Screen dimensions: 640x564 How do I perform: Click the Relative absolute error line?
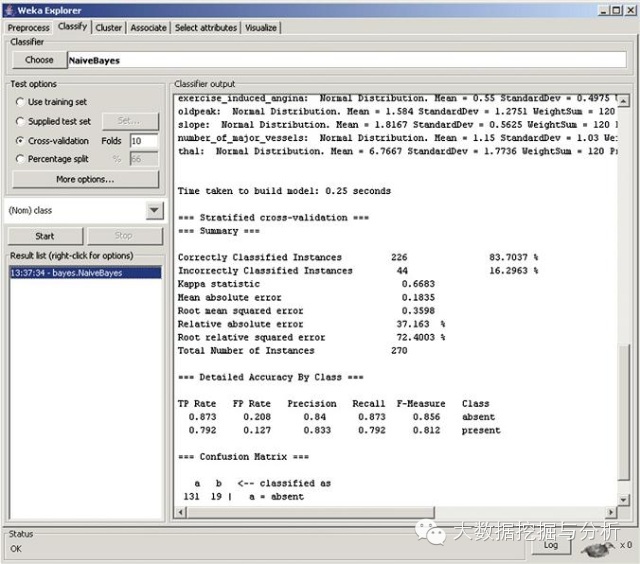(312, 324)
